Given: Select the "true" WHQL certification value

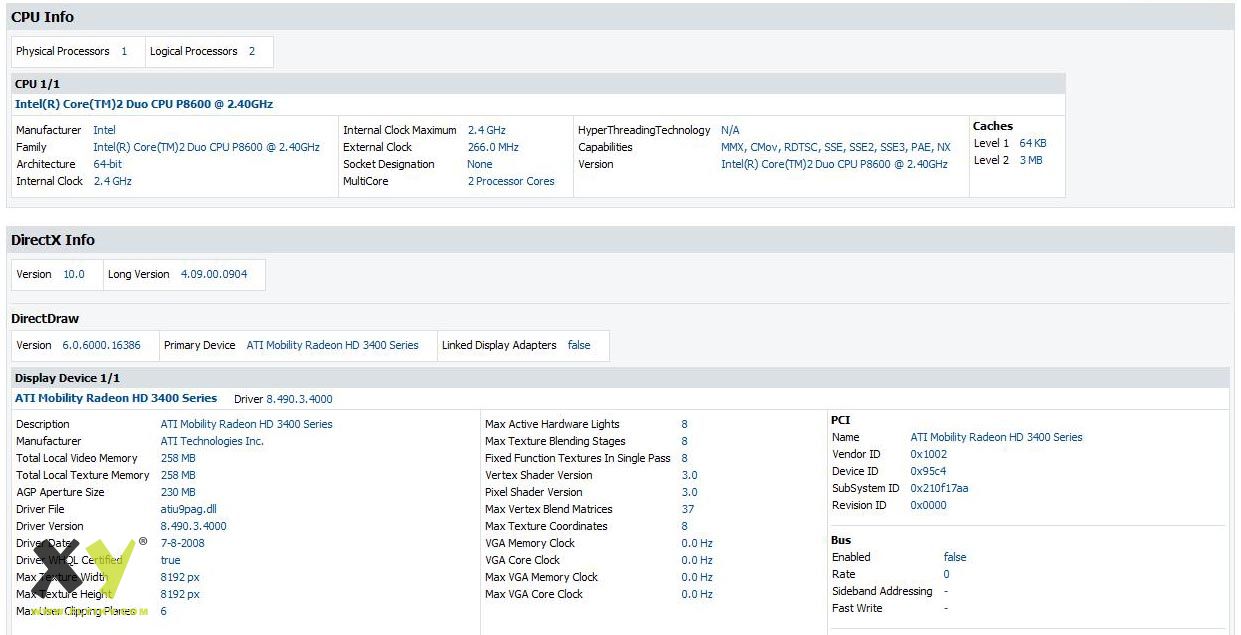Looking at the screenshot, I should [x=171, y=560].
